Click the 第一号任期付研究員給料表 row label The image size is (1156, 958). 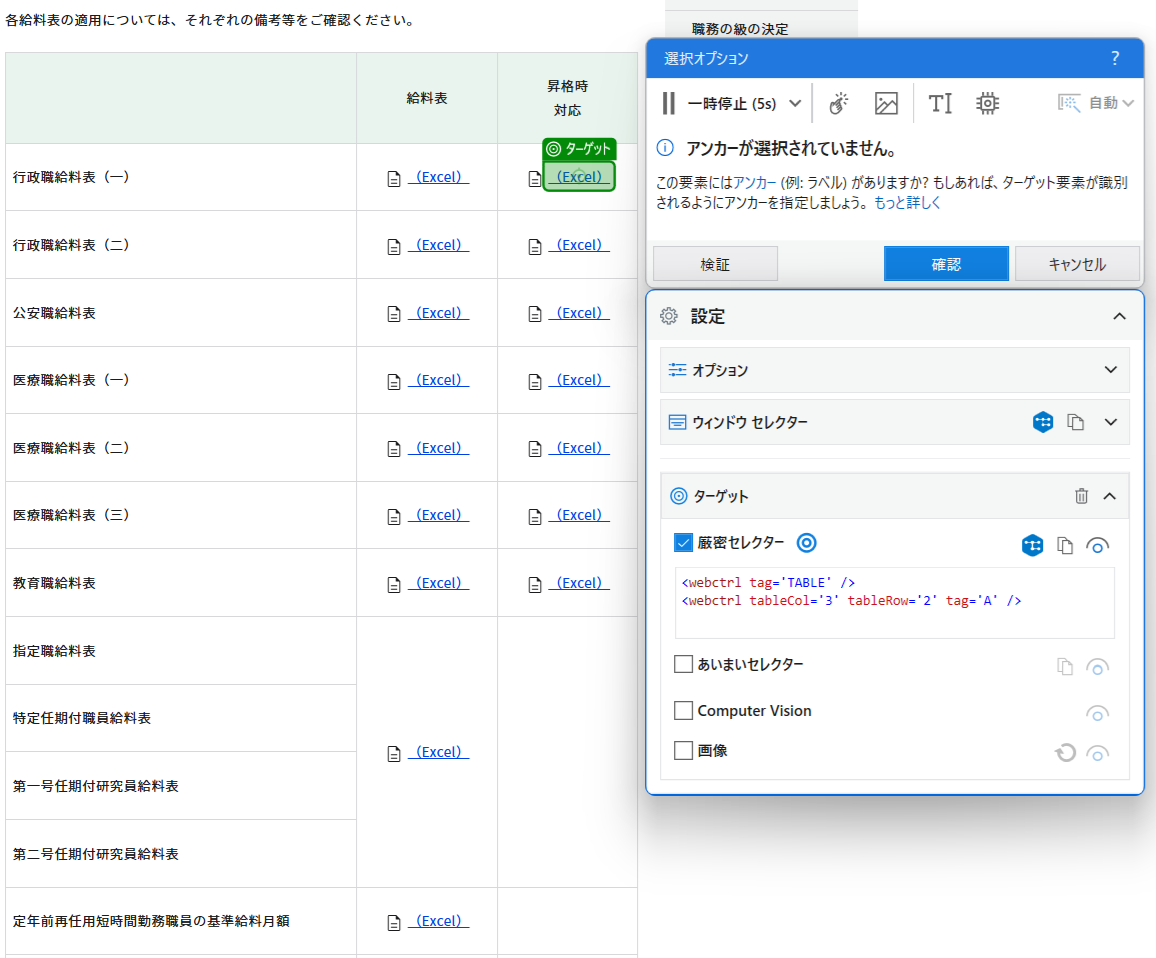coord(96,786)
